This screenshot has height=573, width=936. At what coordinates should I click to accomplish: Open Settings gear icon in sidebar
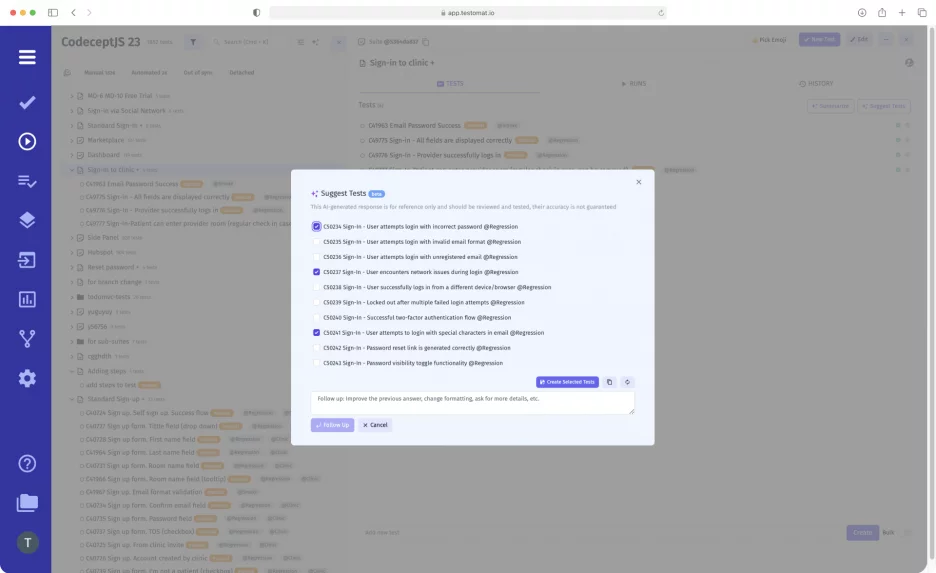[27, 378]
